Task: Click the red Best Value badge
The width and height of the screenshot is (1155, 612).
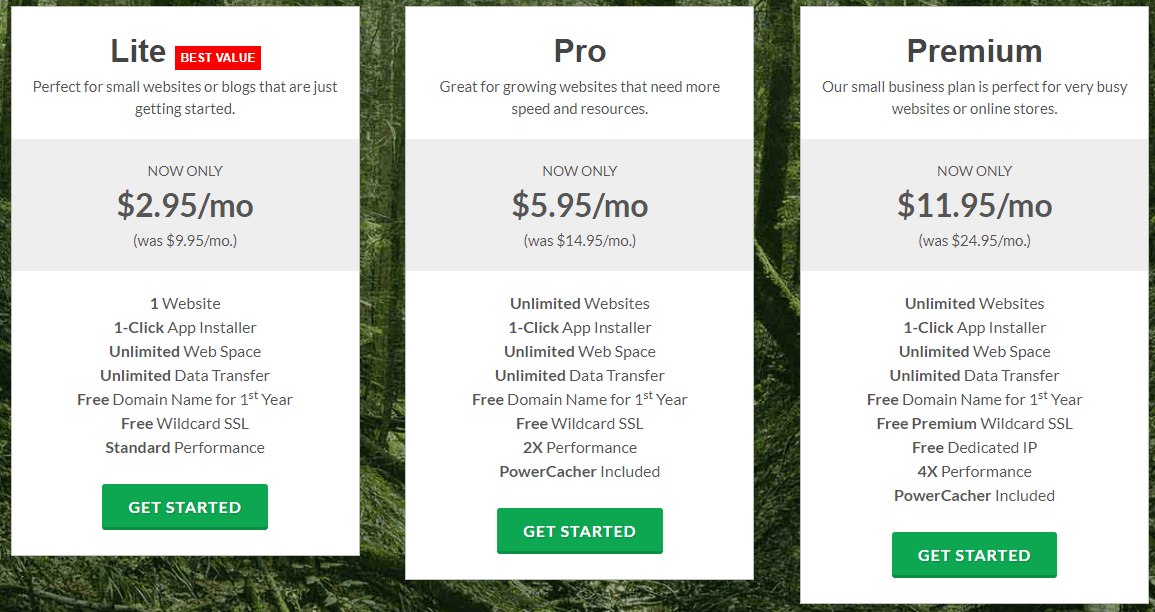Action: [x=218, y=57]
